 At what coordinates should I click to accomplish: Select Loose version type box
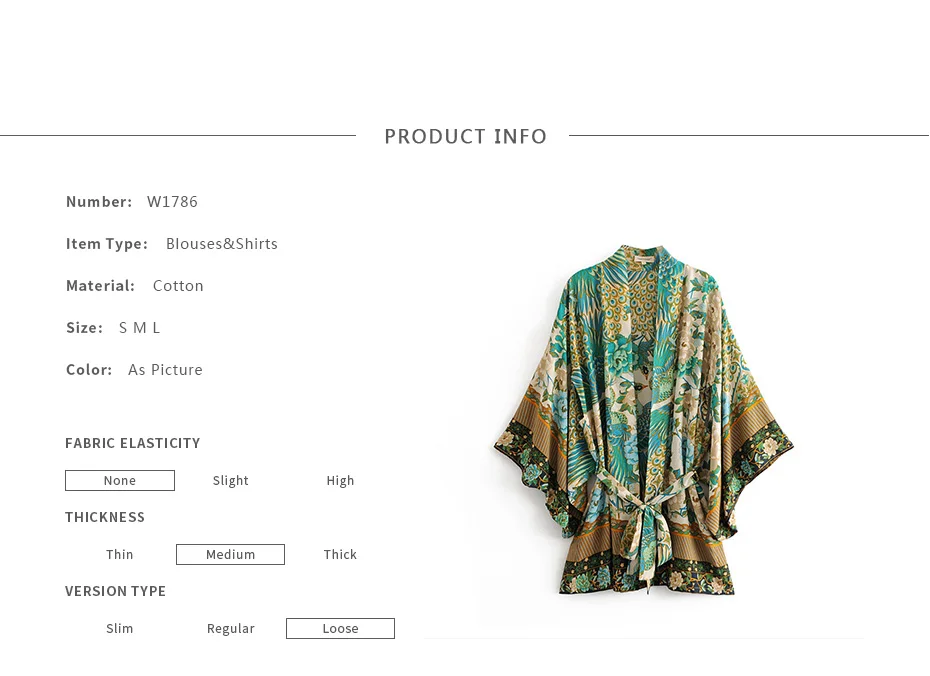pyautogui.click(x=340, y=629)
